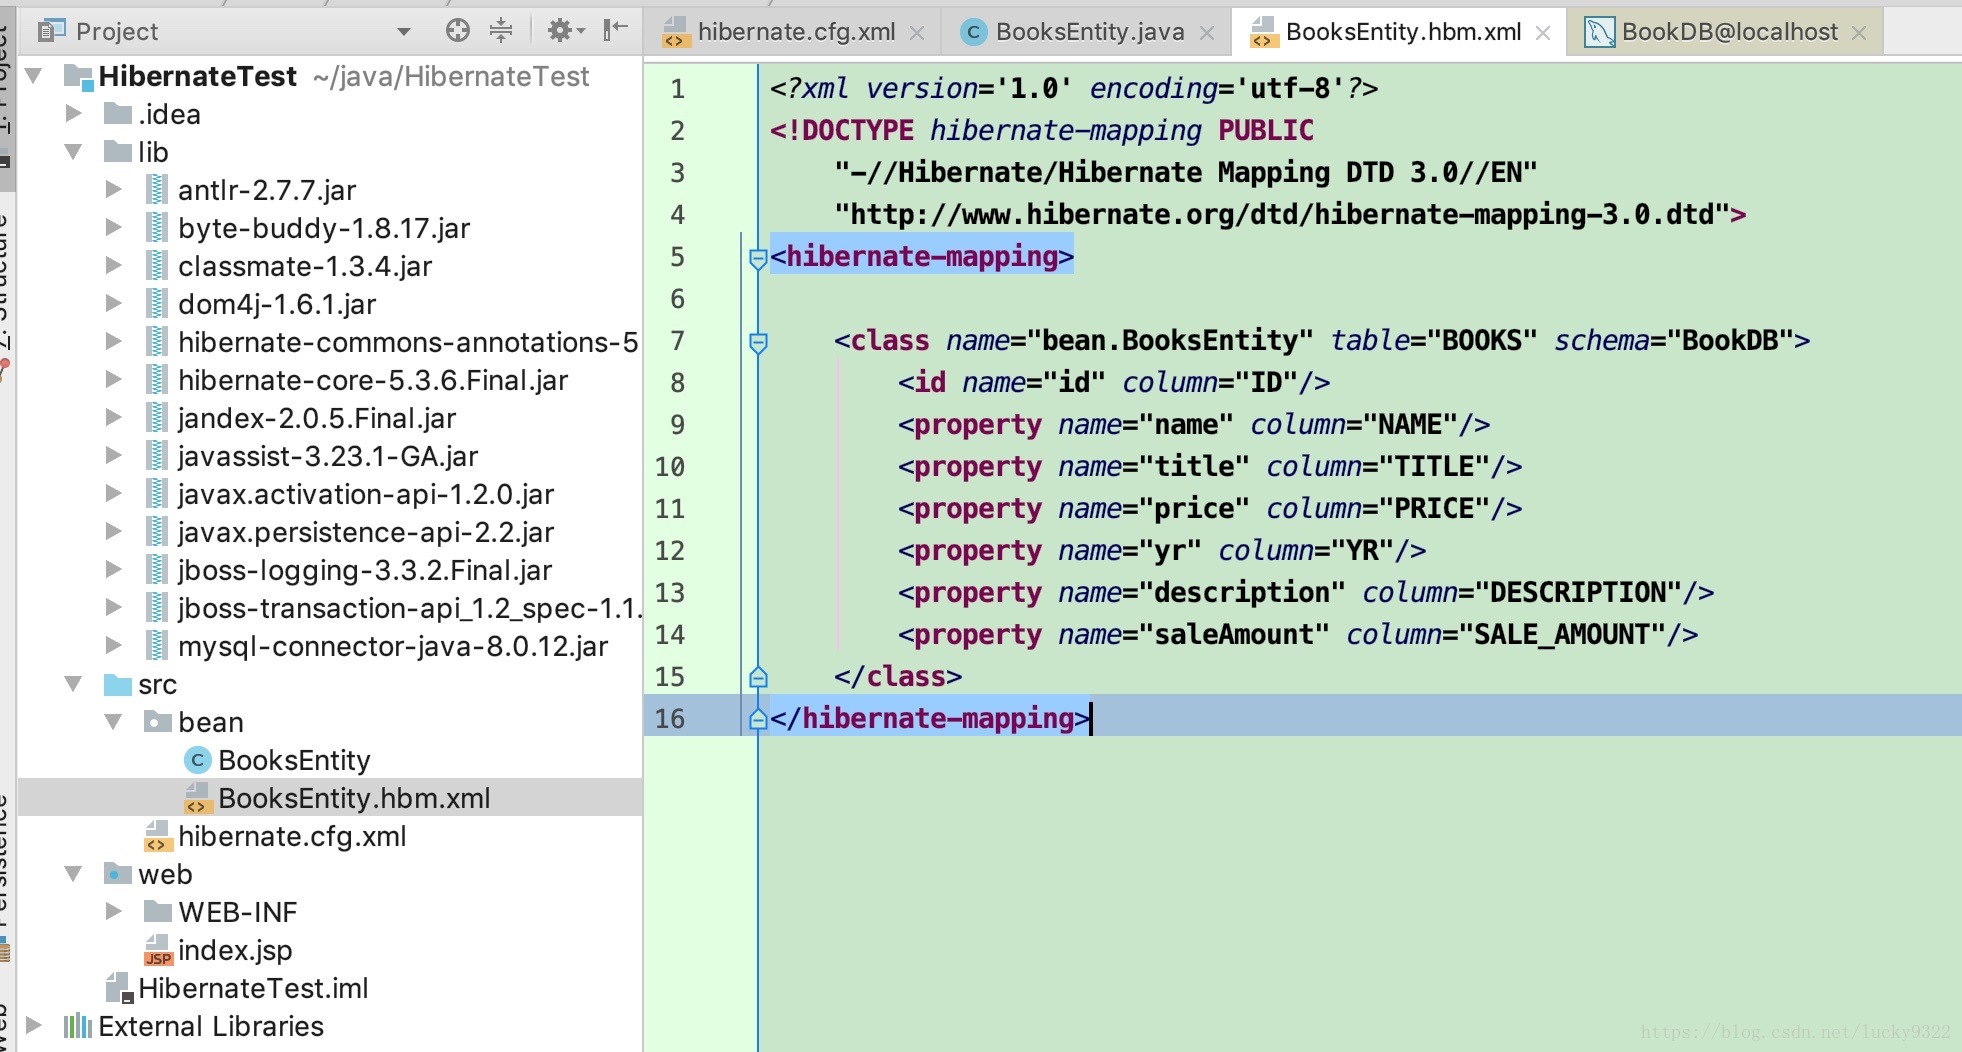Viewport: 1962px width, 1052px height.
Task: Click the External Libraries icon
Action: (78, 1026)
